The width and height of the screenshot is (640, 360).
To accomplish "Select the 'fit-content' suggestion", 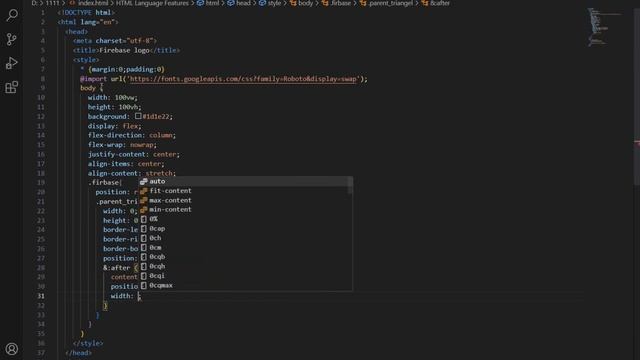I will point(246,191).
